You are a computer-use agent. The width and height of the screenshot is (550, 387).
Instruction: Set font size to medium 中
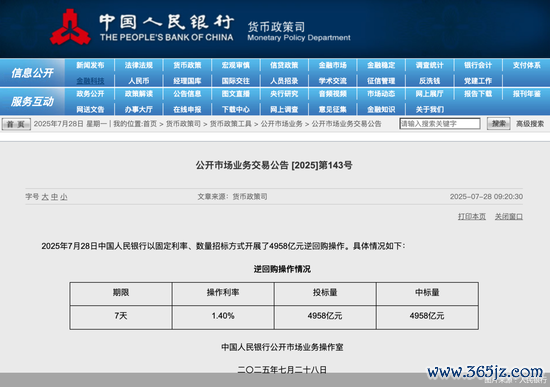point(54,197)
